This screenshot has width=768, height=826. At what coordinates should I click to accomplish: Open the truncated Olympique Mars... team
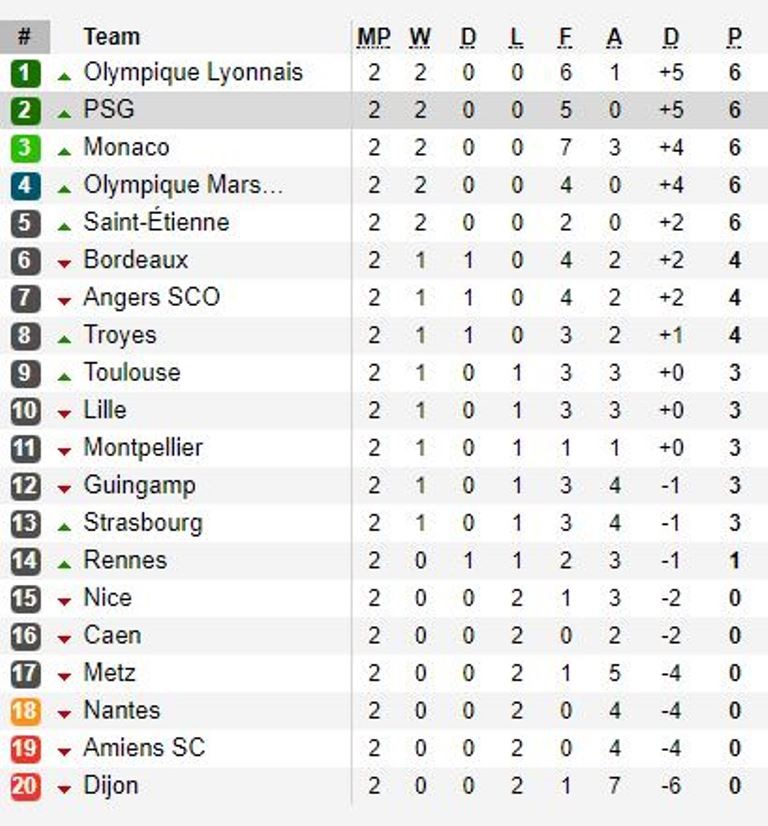[x=183, y=185]
